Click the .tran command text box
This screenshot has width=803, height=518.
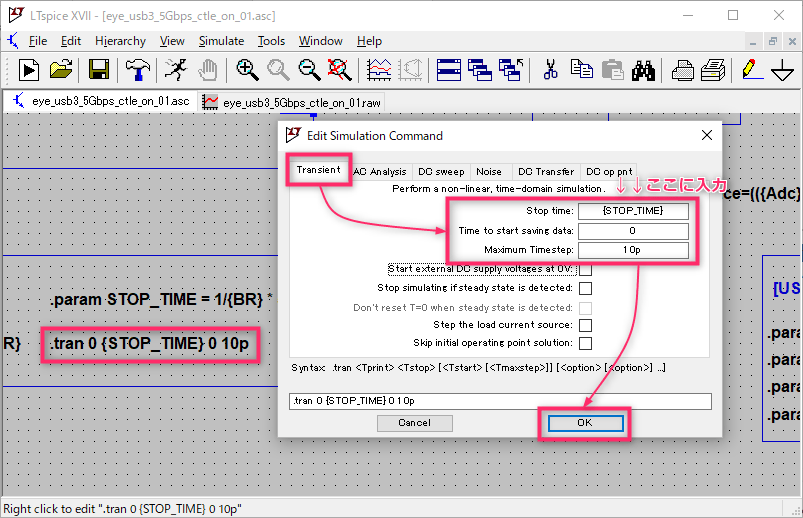(x=500, y=401)
